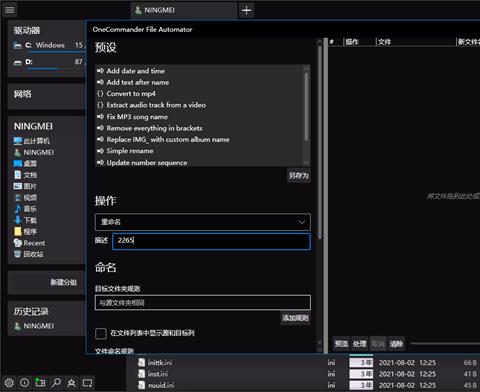The image size is (480, 392).
Task: Select the C: Windows drive
Action: point(49,45)
